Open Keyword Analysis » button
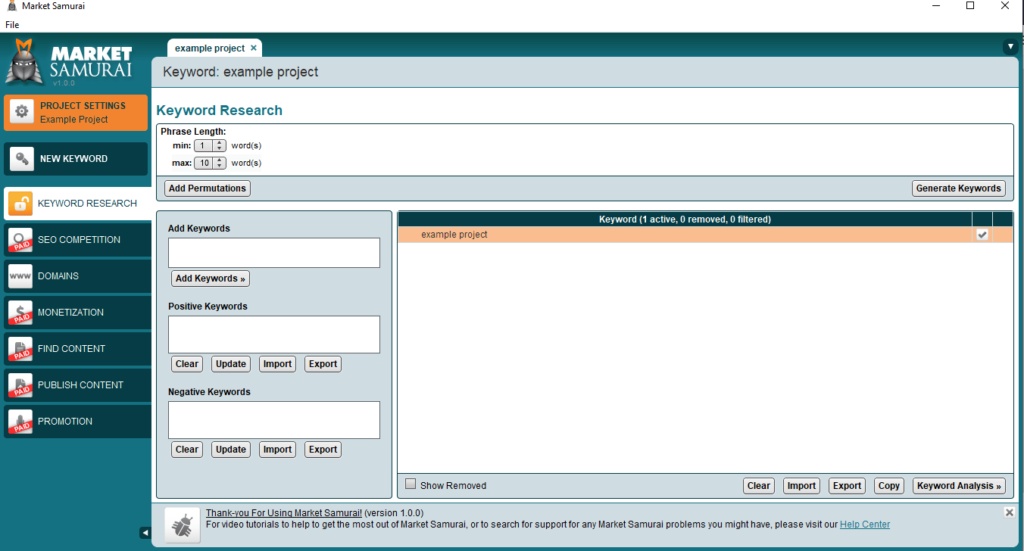 coord(959,486)
